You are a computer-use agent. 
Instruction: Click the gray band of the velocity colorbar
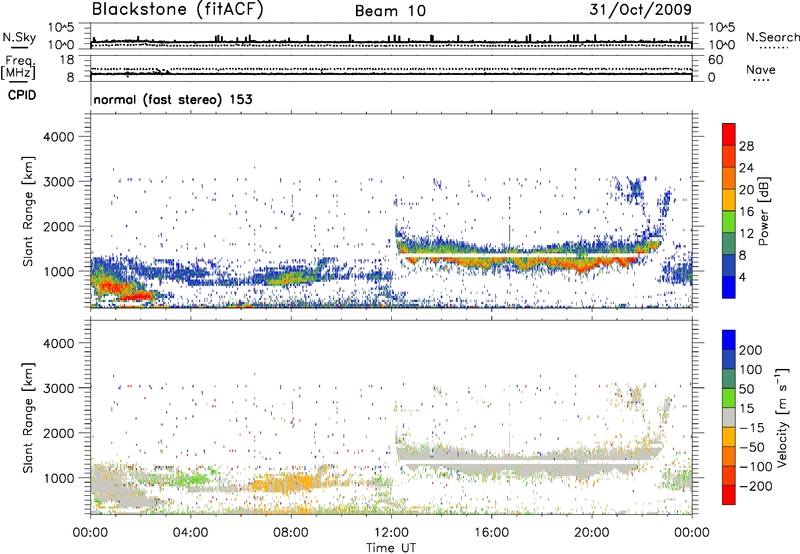729,417
